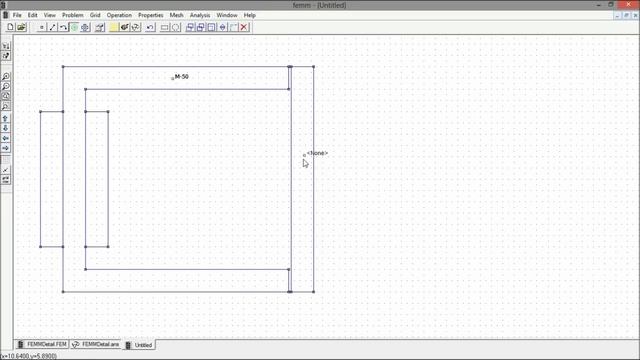Image resolution: width=640 pixels, height=360 pixels.
Task: Pan view up with arrow icon
Action: click(x=6, y=118)
